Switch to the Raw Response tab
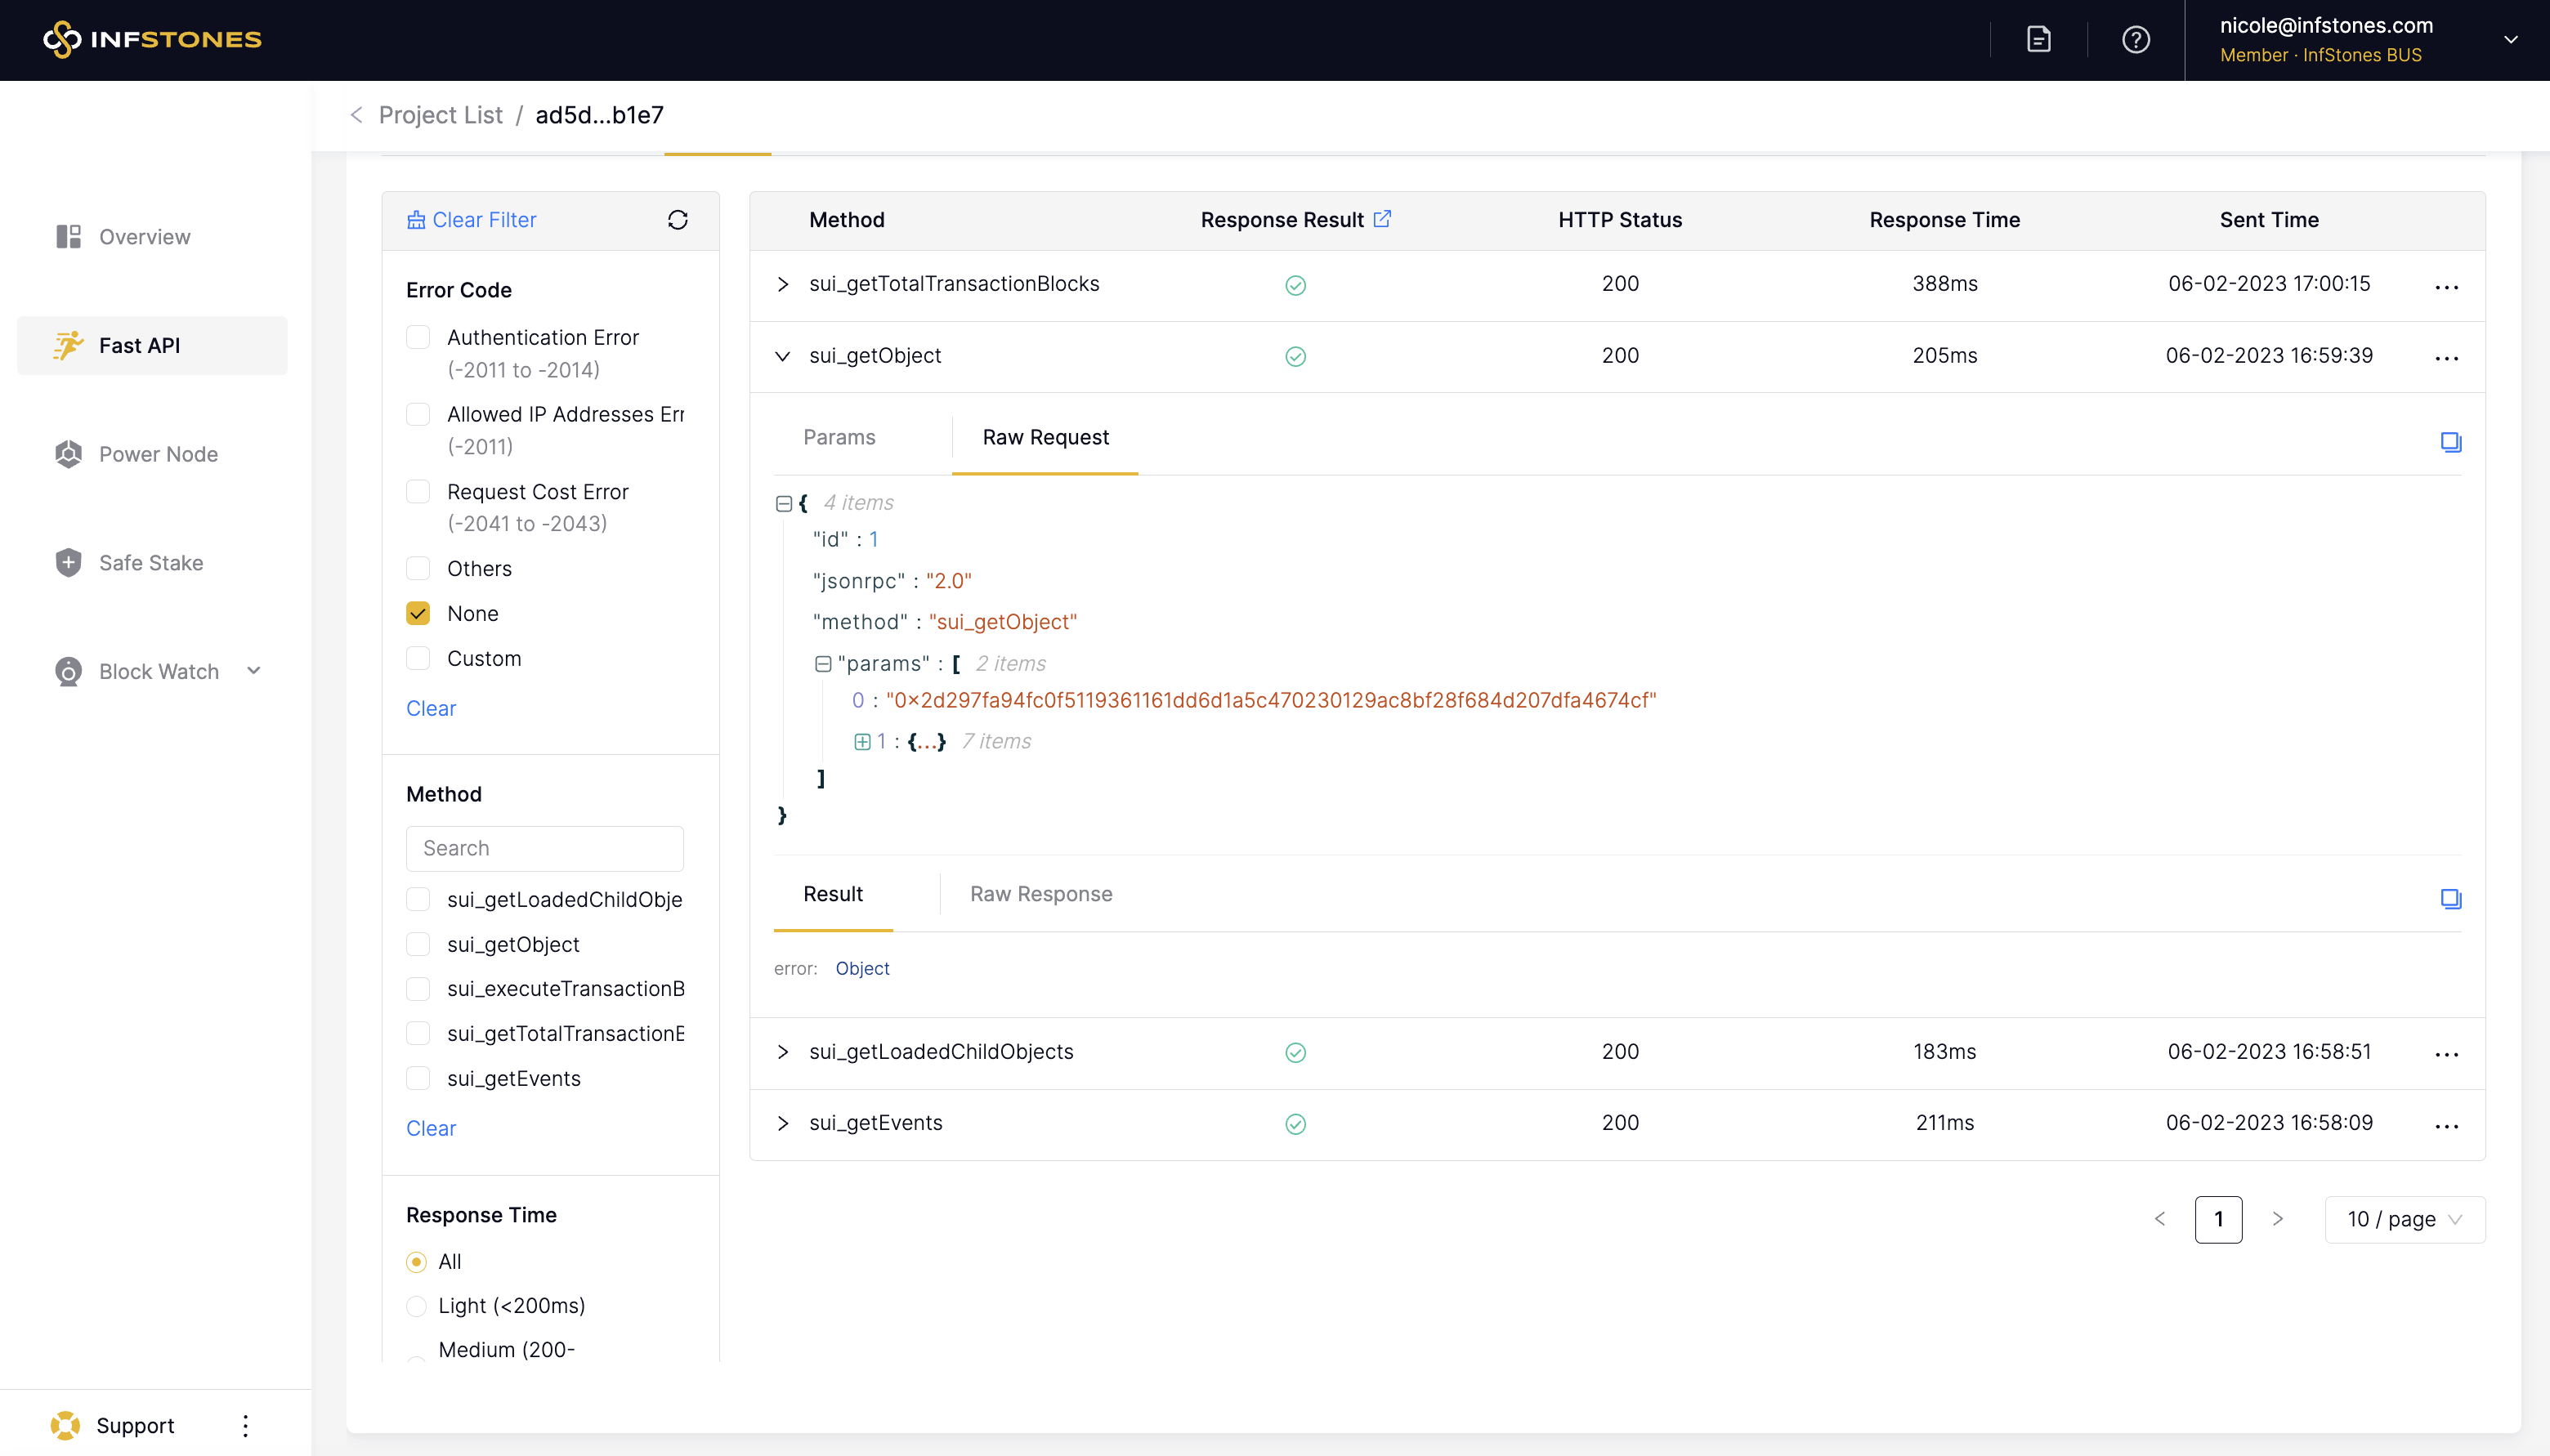The image size is (2550, 1456). [1040, 894]
